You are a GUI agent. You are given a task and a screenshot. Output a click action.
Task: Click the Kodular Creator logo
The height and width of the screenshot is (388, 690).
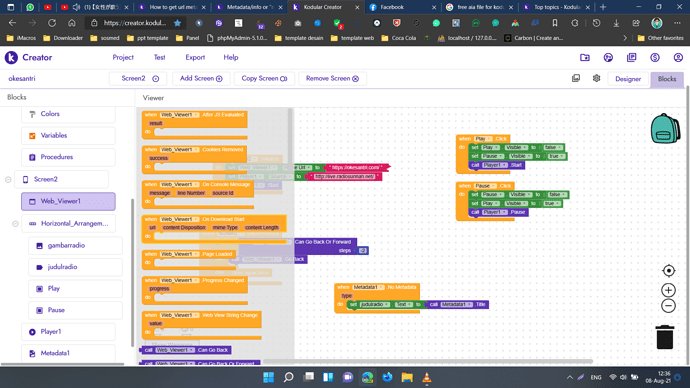point(29,58)
